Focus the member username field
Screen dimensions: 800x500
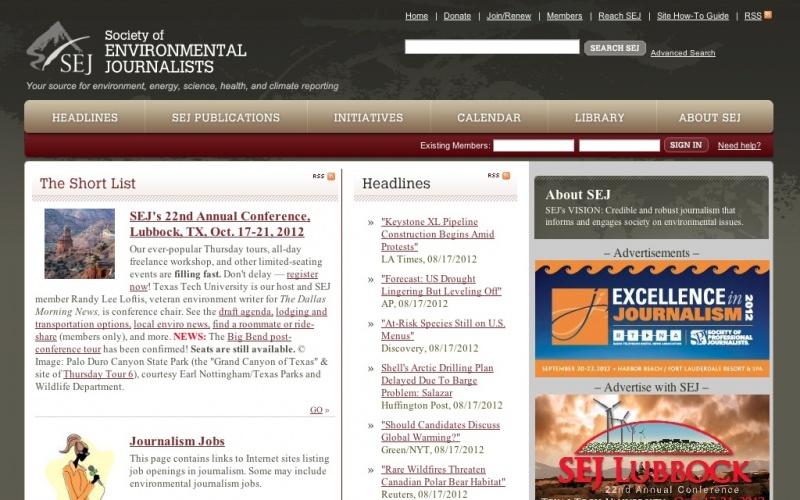[x=534, y=145]
